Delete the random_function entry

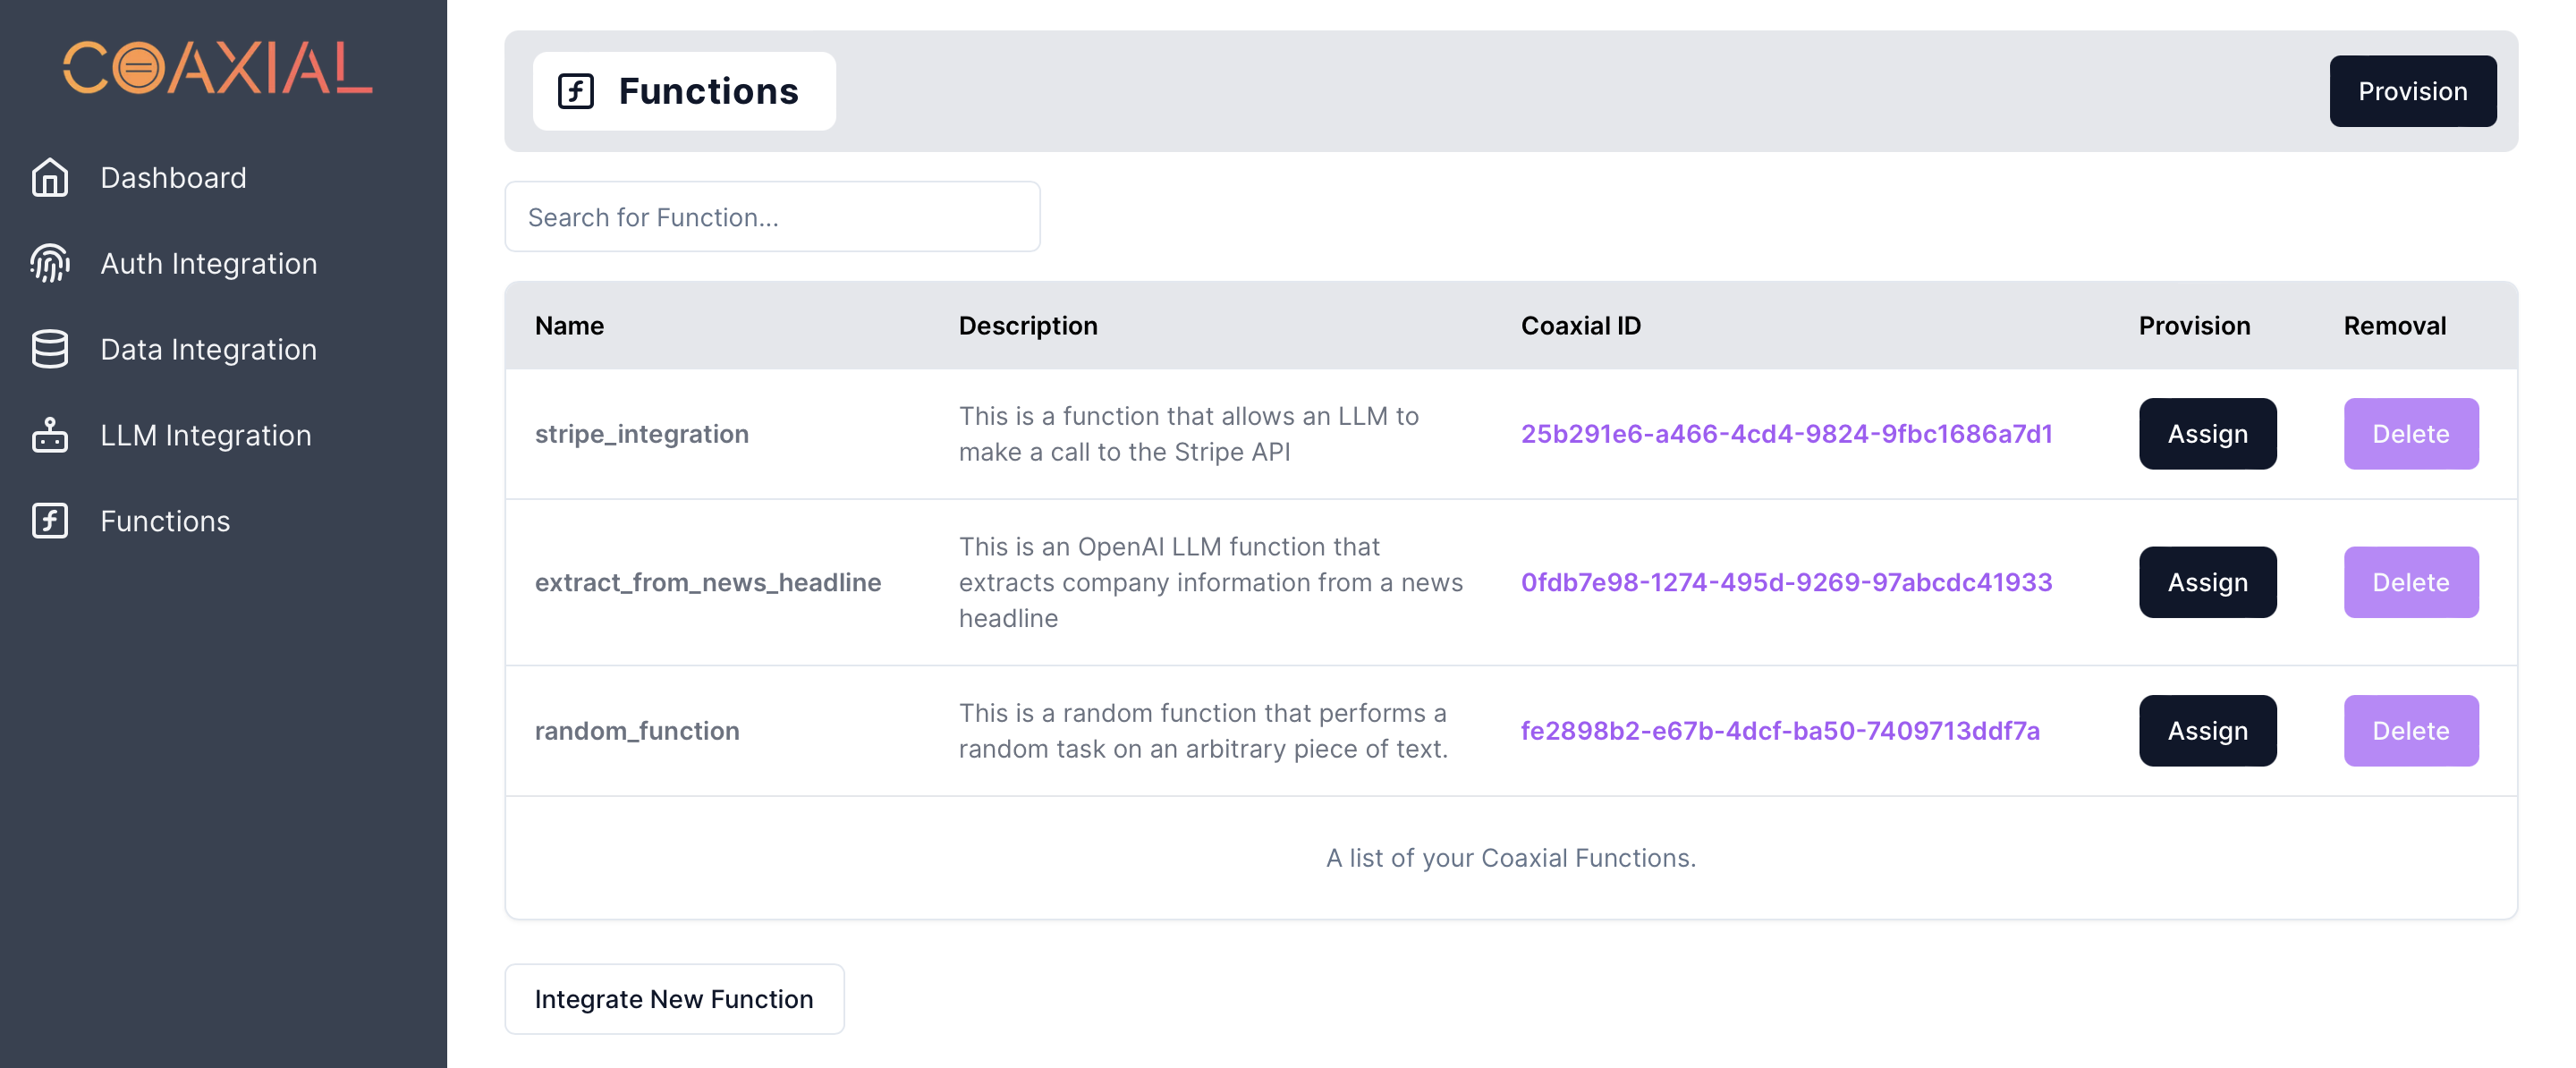tap(2410, 731)
